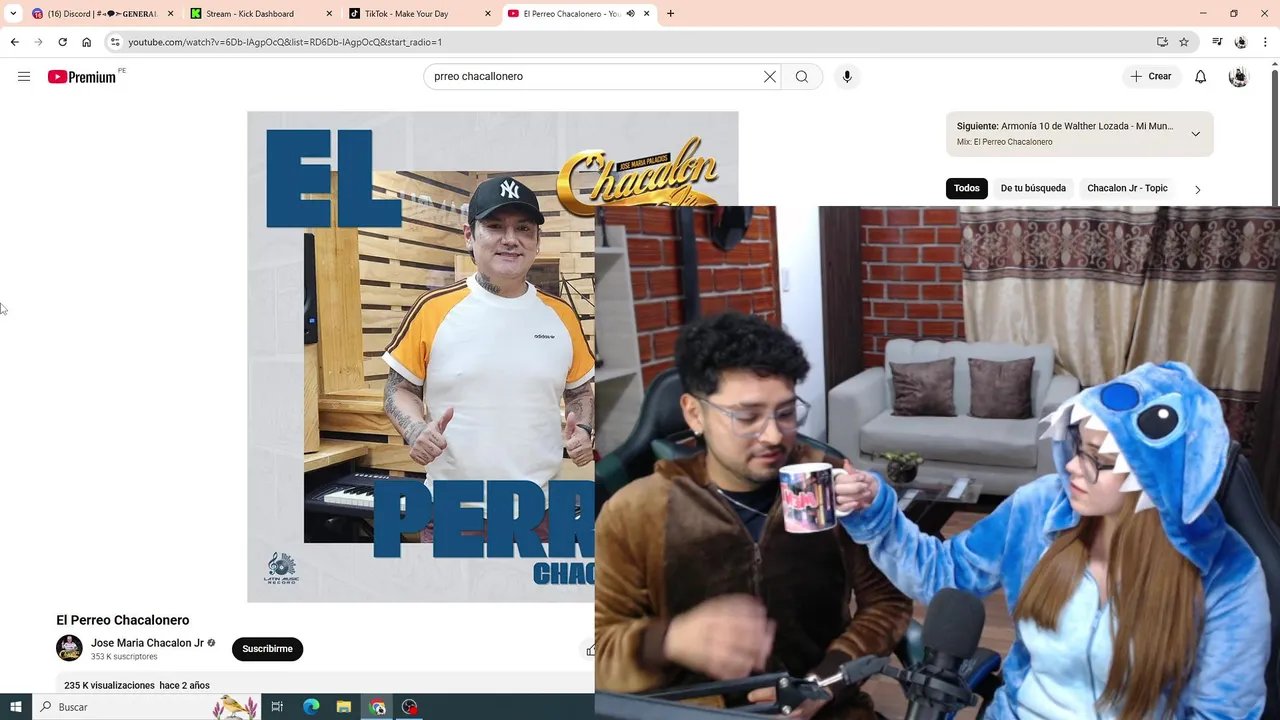This screenshot has height=720, width=1280.
Task: Close the TikTok tab
Action: click(x=488, y=14)
